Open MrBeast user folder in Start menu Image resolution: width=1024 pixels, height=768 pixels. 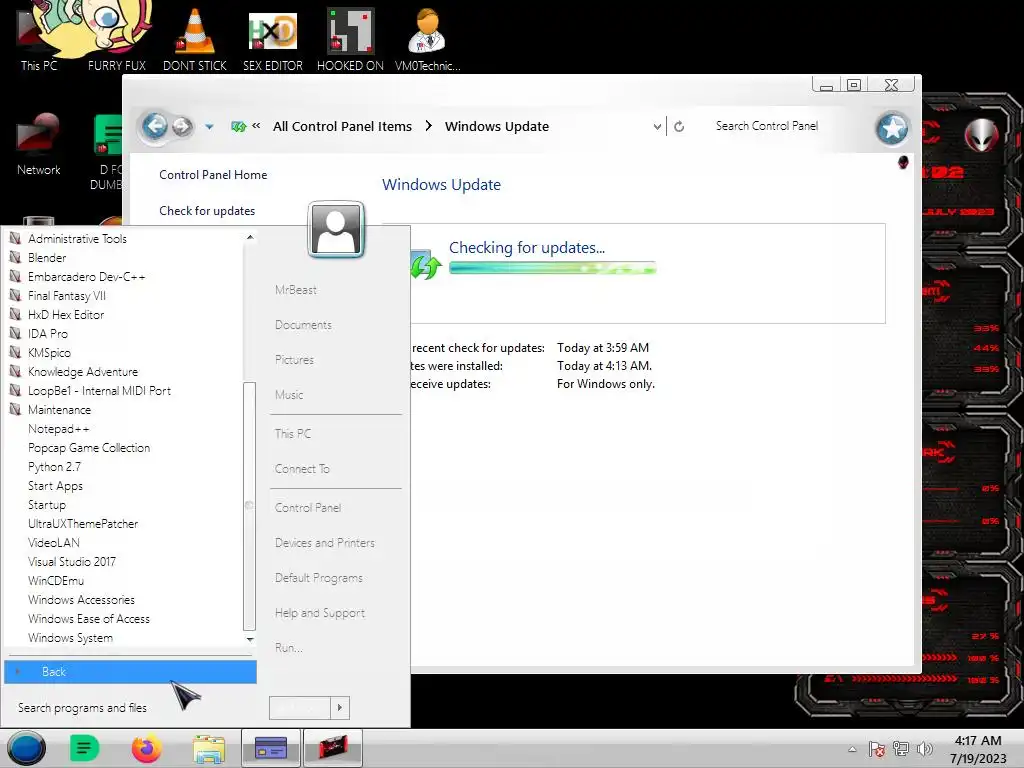point(296,290)
